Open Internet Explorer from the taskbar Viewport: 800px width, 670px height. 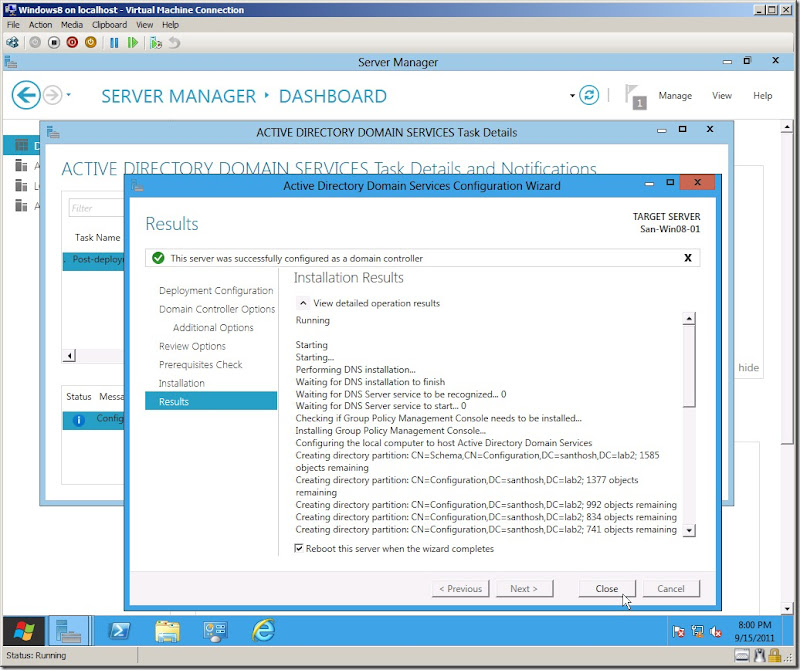click(264, 631)
